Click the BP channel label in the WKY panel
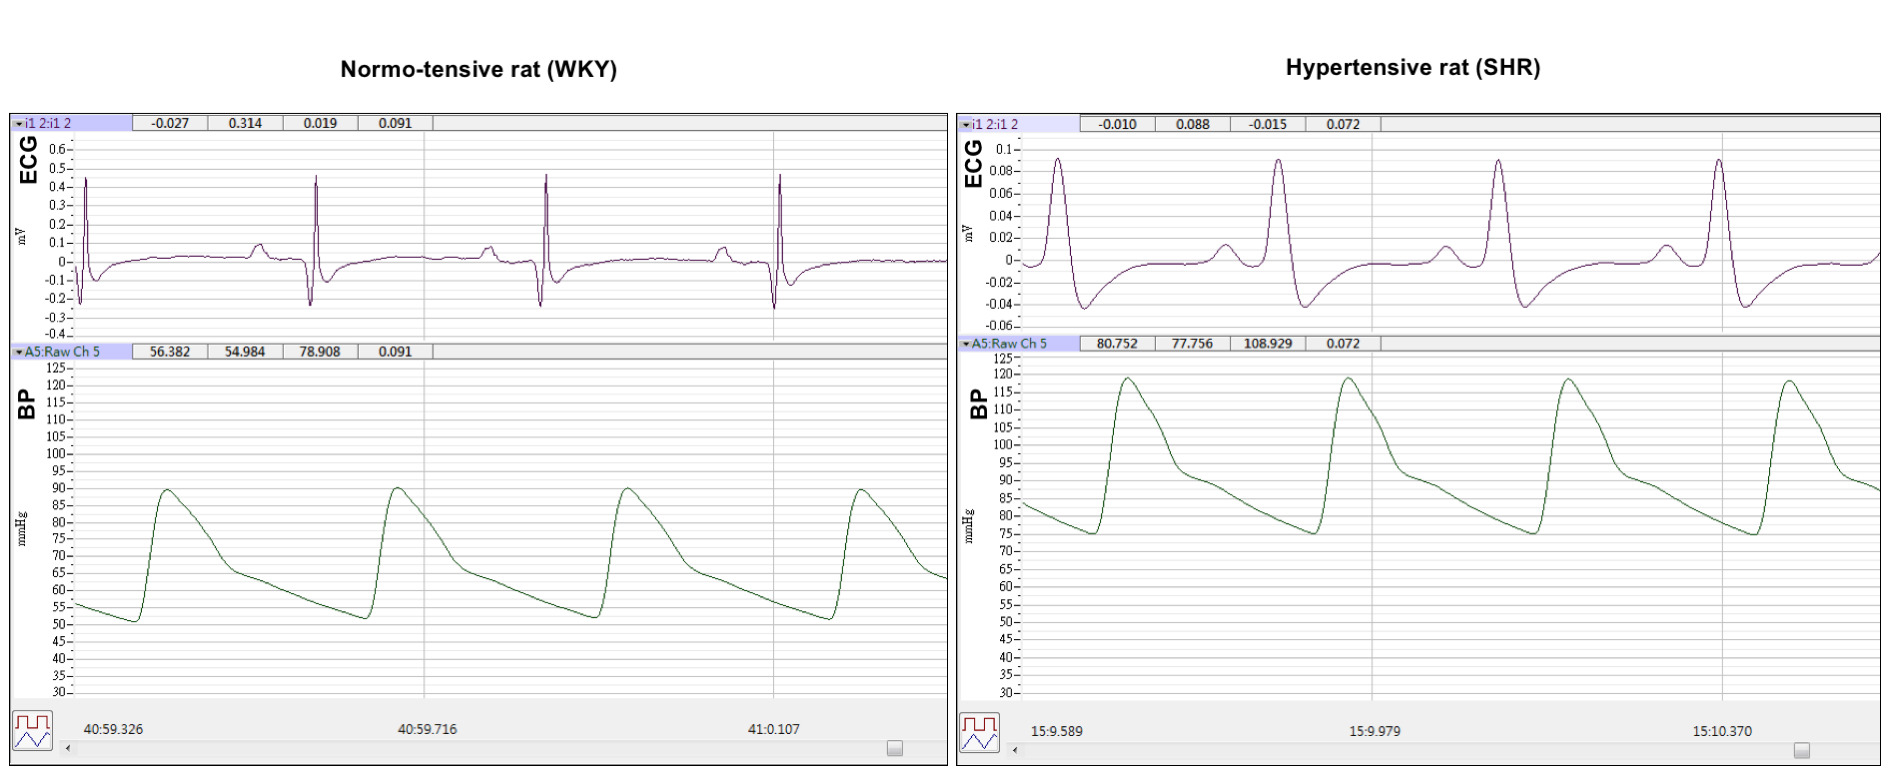 pyautogui.click(x=27, y=405)
